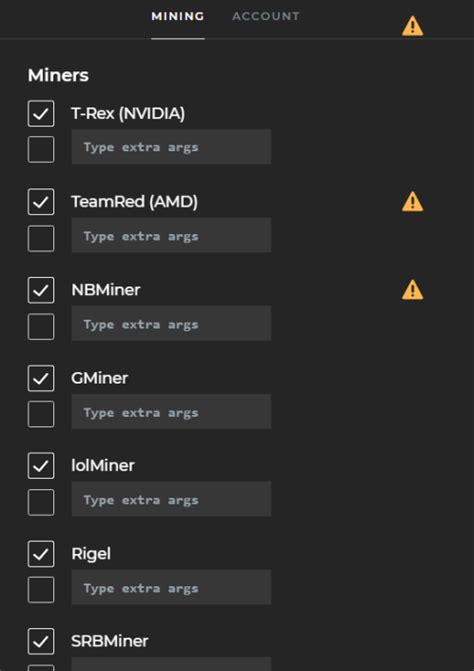Check the extra args checkbox under NBMiner
Screen dimensions: 474x671
point(41,327)
